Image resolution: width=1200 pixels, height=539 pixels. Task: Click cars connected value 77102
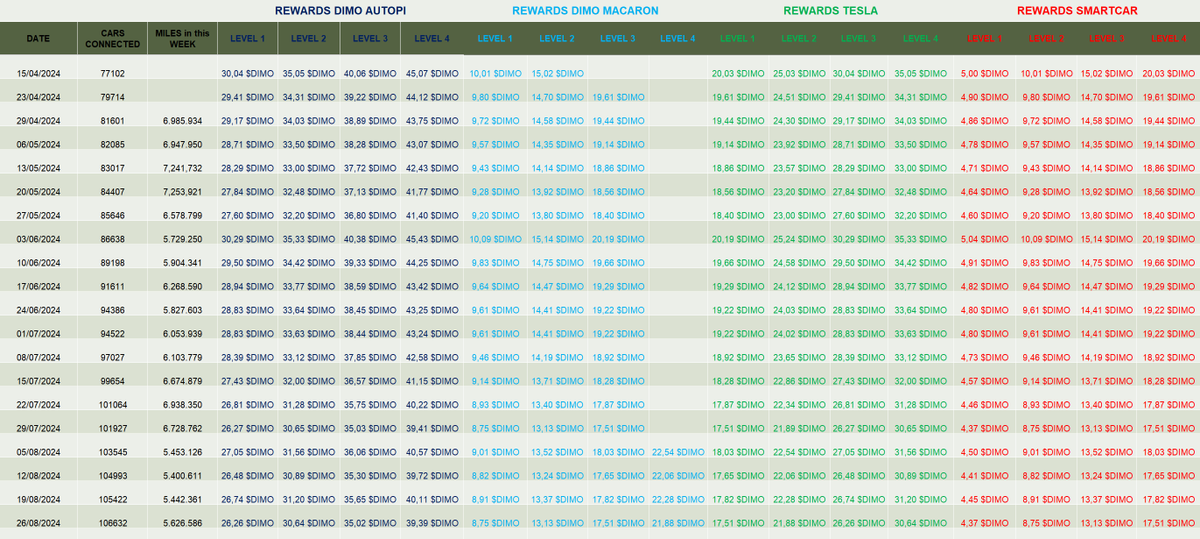(x=113, y=73)
